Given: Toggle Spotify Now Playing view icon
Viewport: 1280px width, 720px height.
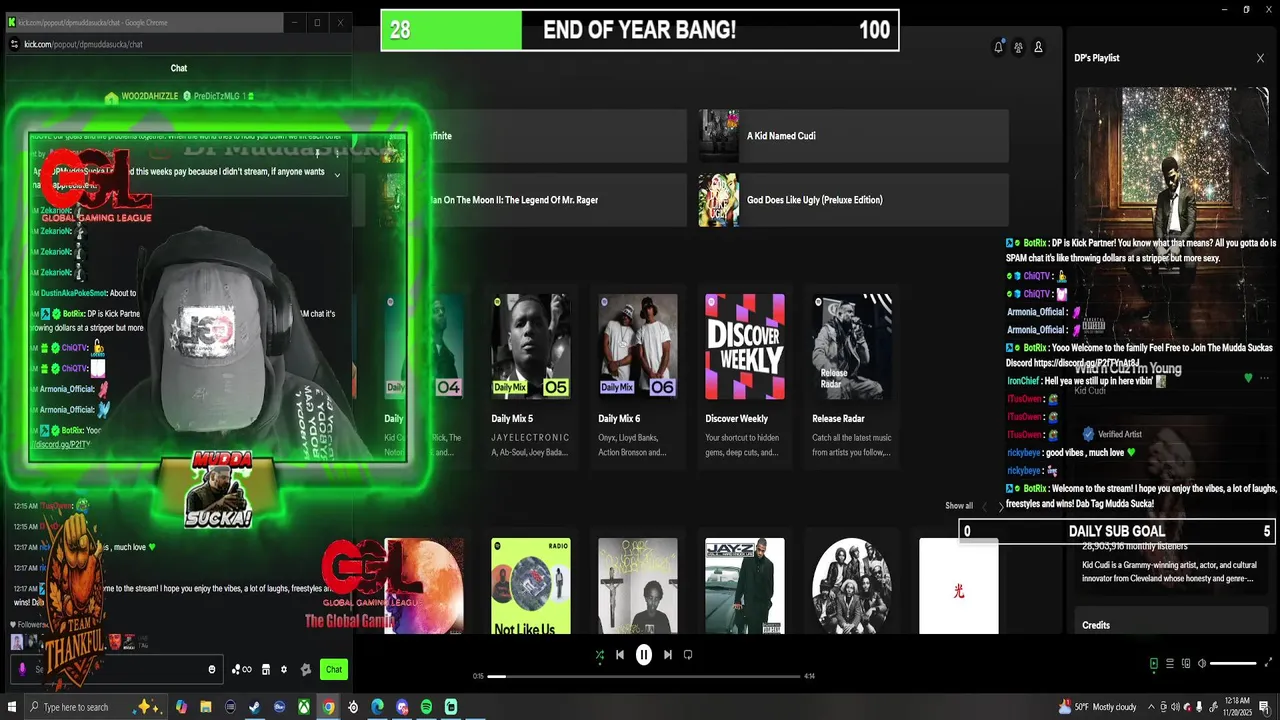Looking at the screenshot, I should pyautogui.click(x=1154, y=663).
